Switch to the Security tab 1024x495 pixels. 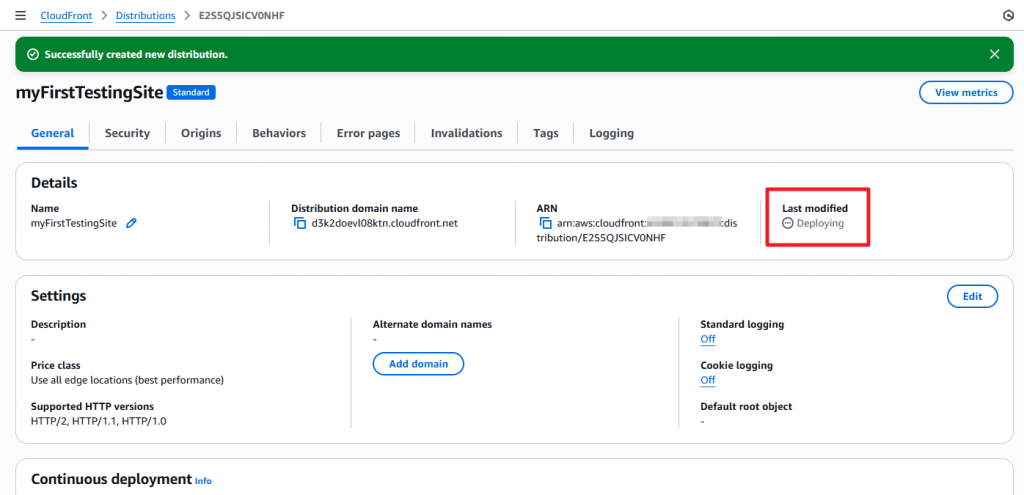[127, 133]
